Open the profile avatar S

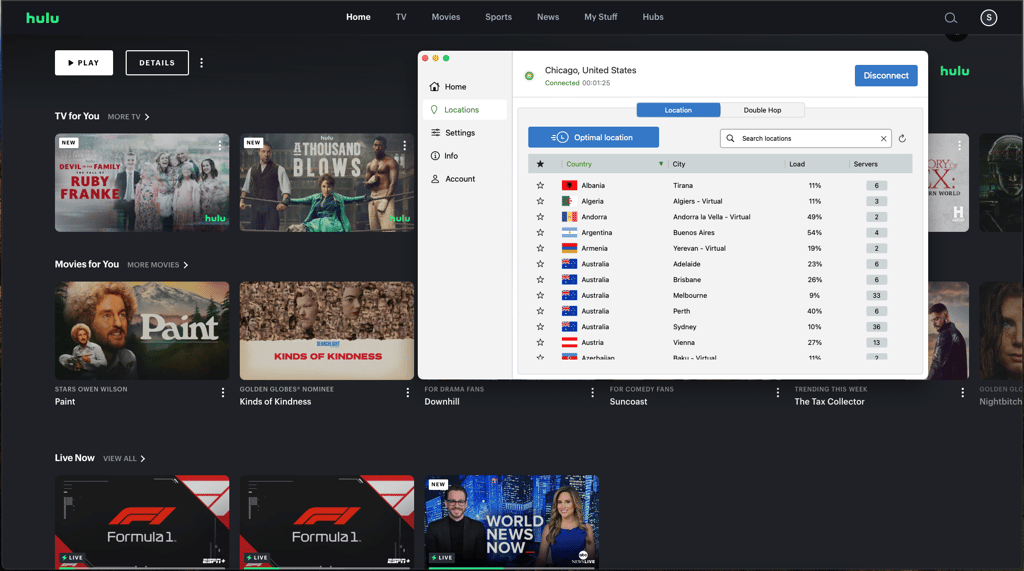pos(988,18)
